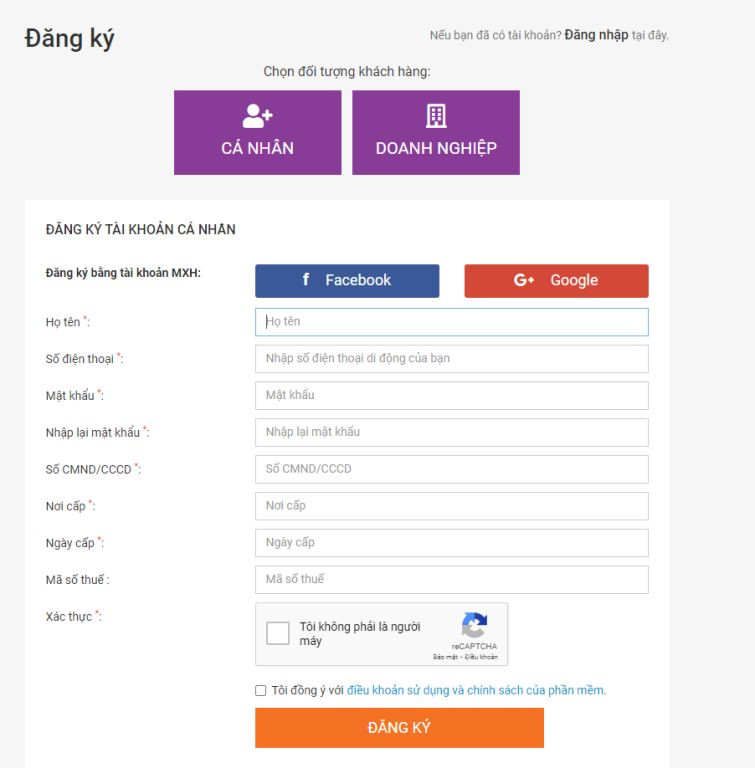Image resolution: width=755 pixels, height=768 pixels.
Task: Focus the Số CMND/CCCD input field
Action: 452,469
